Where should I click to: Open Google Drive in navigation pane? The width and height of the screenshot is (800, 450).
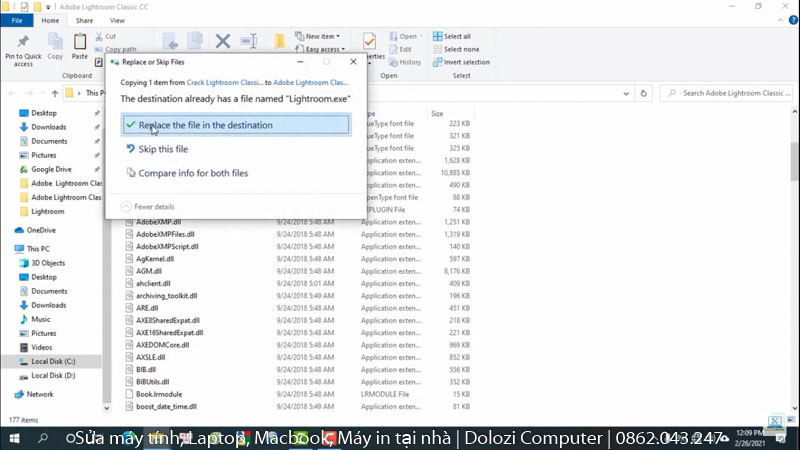[50, 169]
